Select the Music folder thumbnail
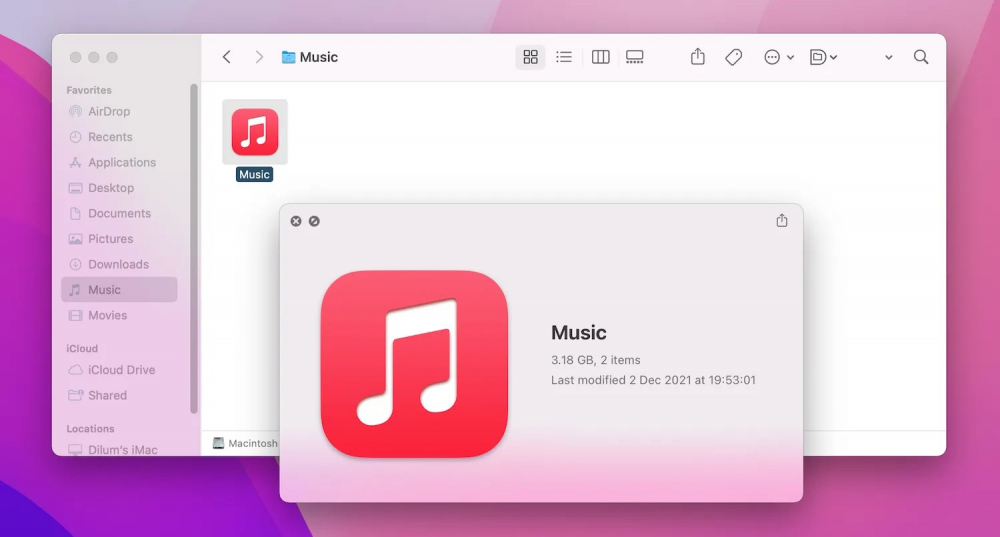1000x537 pixels. tap(255, 132)
